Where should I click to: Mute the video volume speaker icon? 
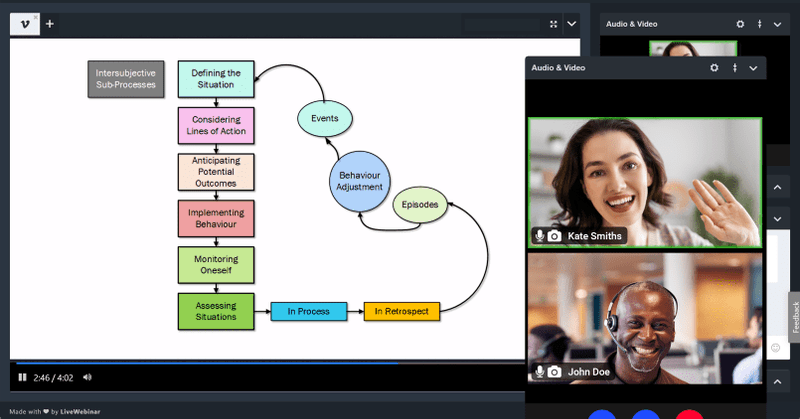click(x=87, y=377)
